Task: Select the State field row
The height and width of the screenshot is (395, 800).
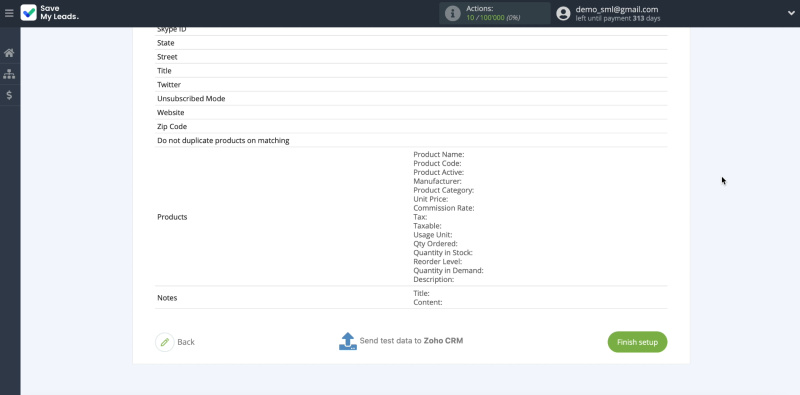Action: coord(411,43)
